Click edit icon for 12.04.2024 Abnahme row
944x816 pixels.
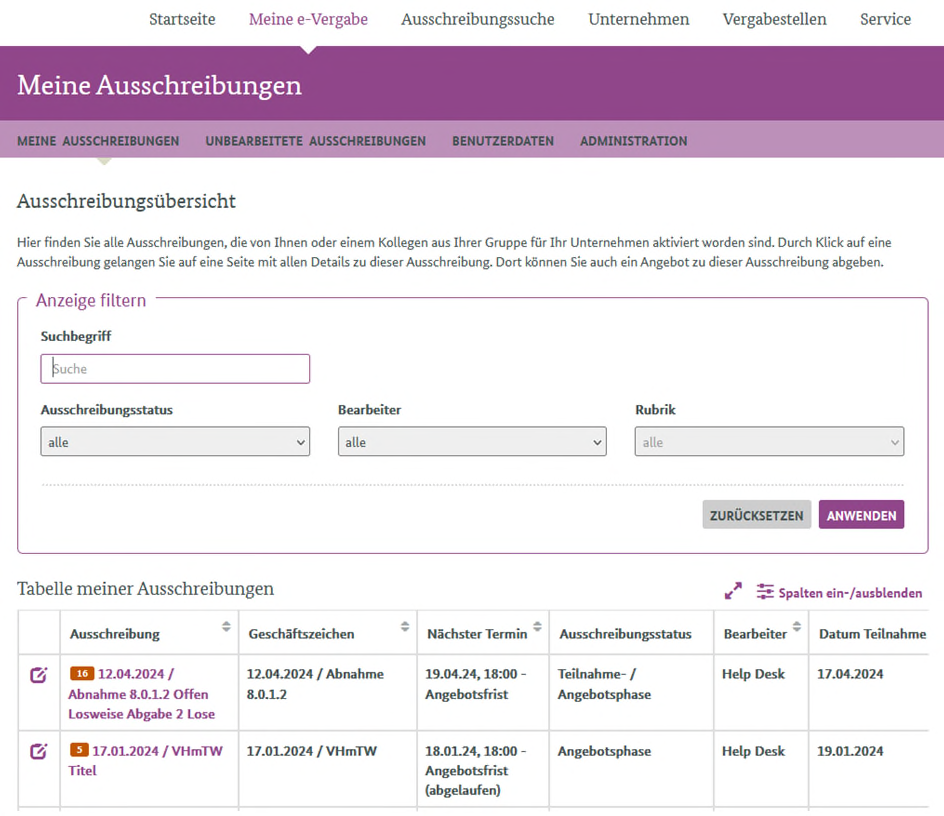38,675
